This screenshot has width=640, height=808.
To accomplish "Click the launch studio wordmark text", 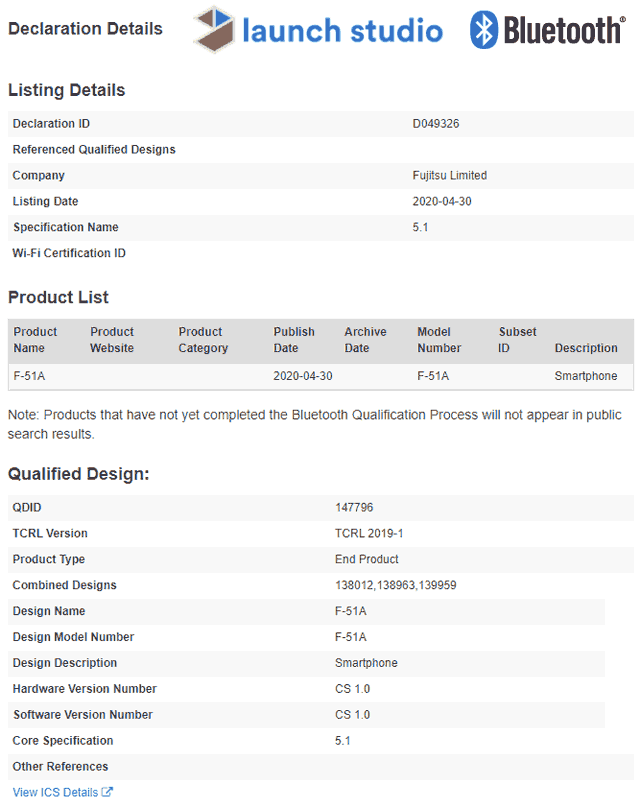I will 343,30.
